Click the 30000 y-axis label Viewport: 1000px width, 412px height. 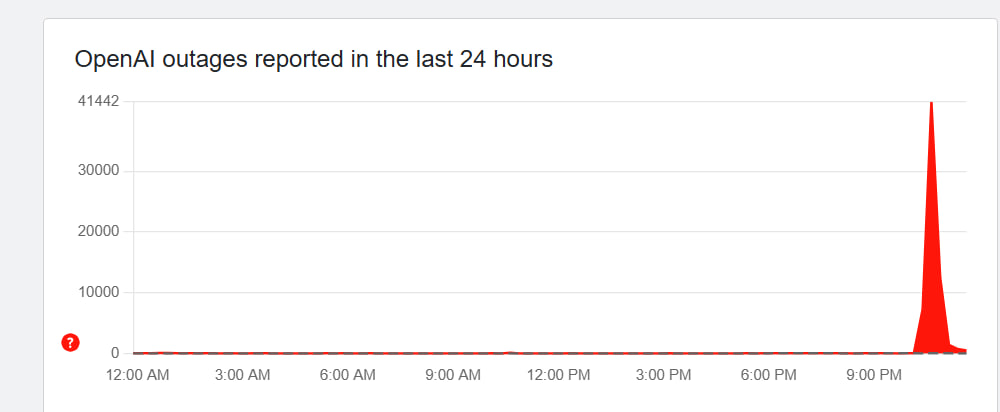coord(99,170)
